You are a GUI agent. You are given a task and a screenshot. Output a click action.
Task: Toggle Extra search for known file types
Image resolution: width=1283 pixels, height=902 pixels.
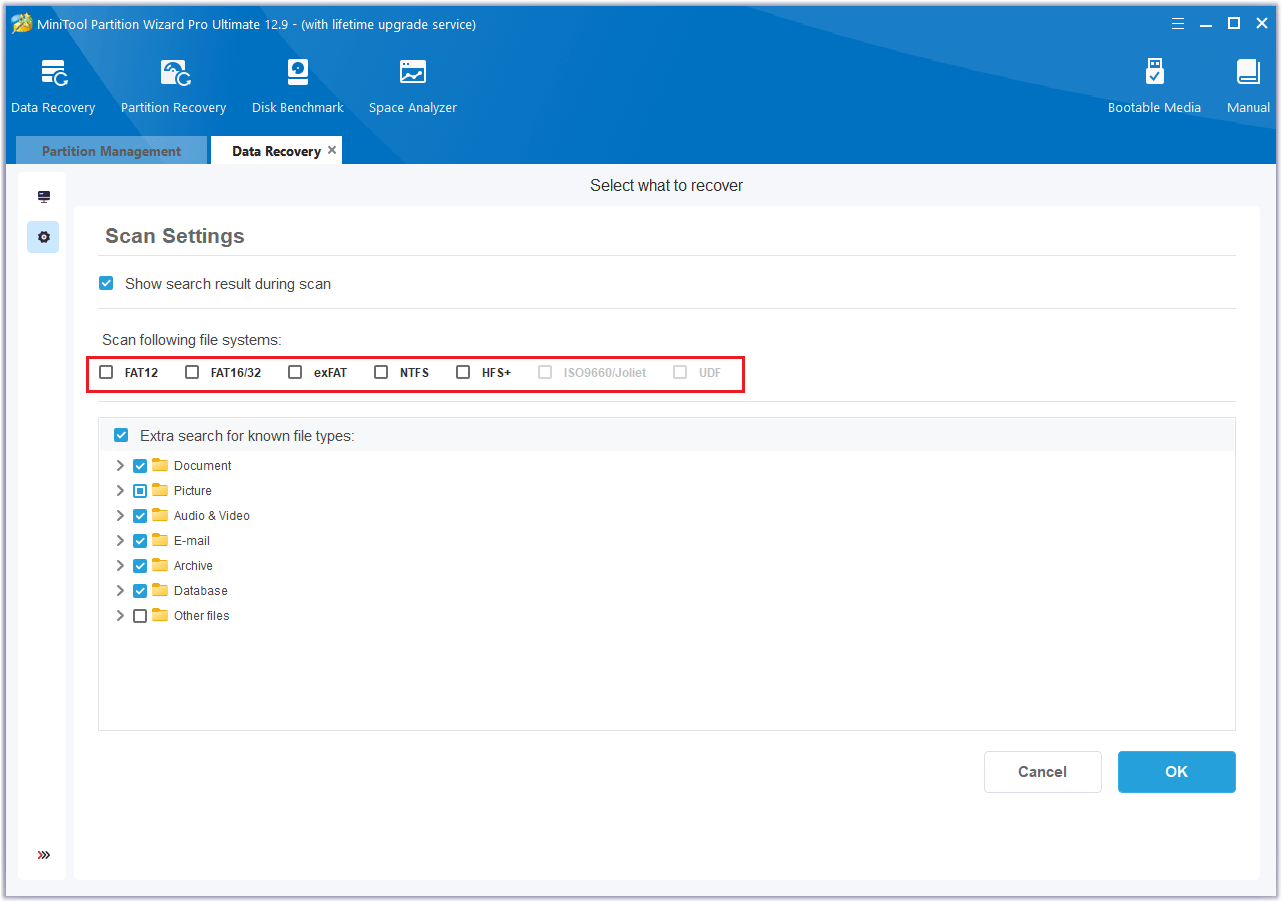[x=121, y=435]
